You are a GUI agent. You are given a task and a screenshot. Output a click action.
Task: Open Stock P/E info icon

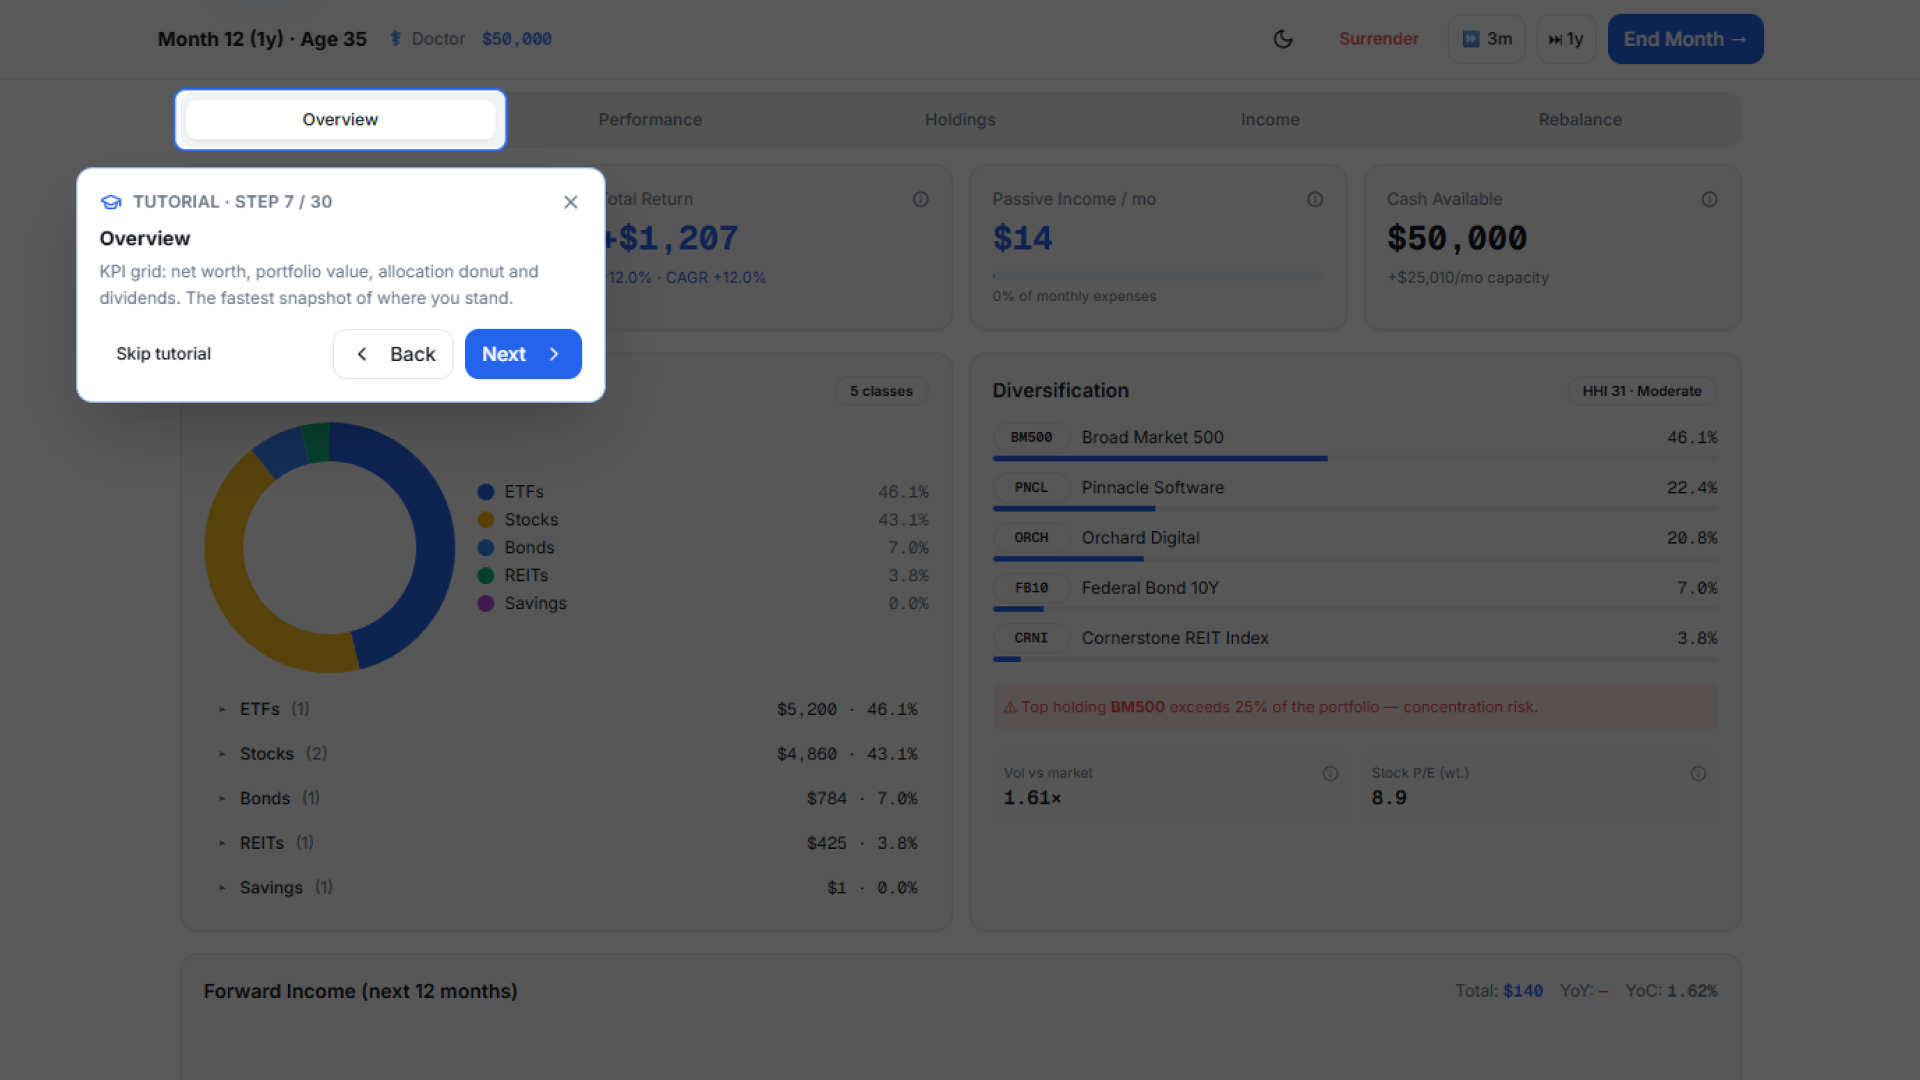tap(1698, 773)
